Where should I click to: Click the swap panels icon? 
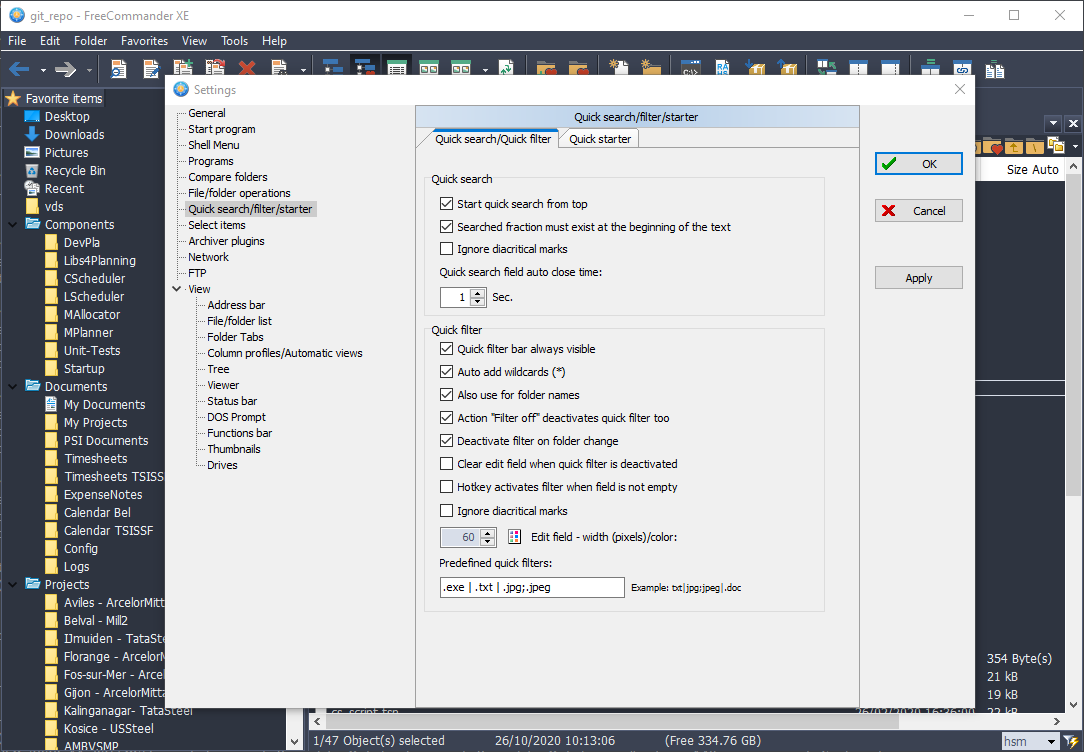point(827,68)
